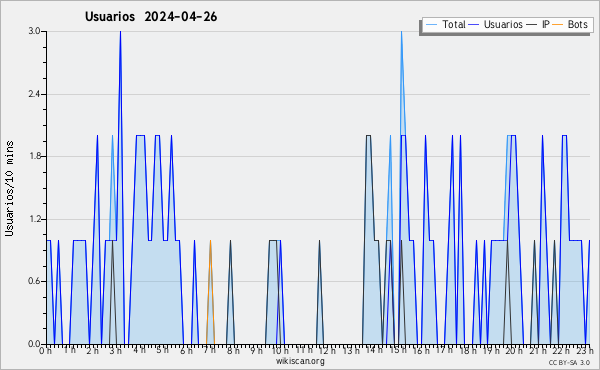The image size is (600, 370).
Task: Click the y-axis value 0.0
Action: [34, 344]
